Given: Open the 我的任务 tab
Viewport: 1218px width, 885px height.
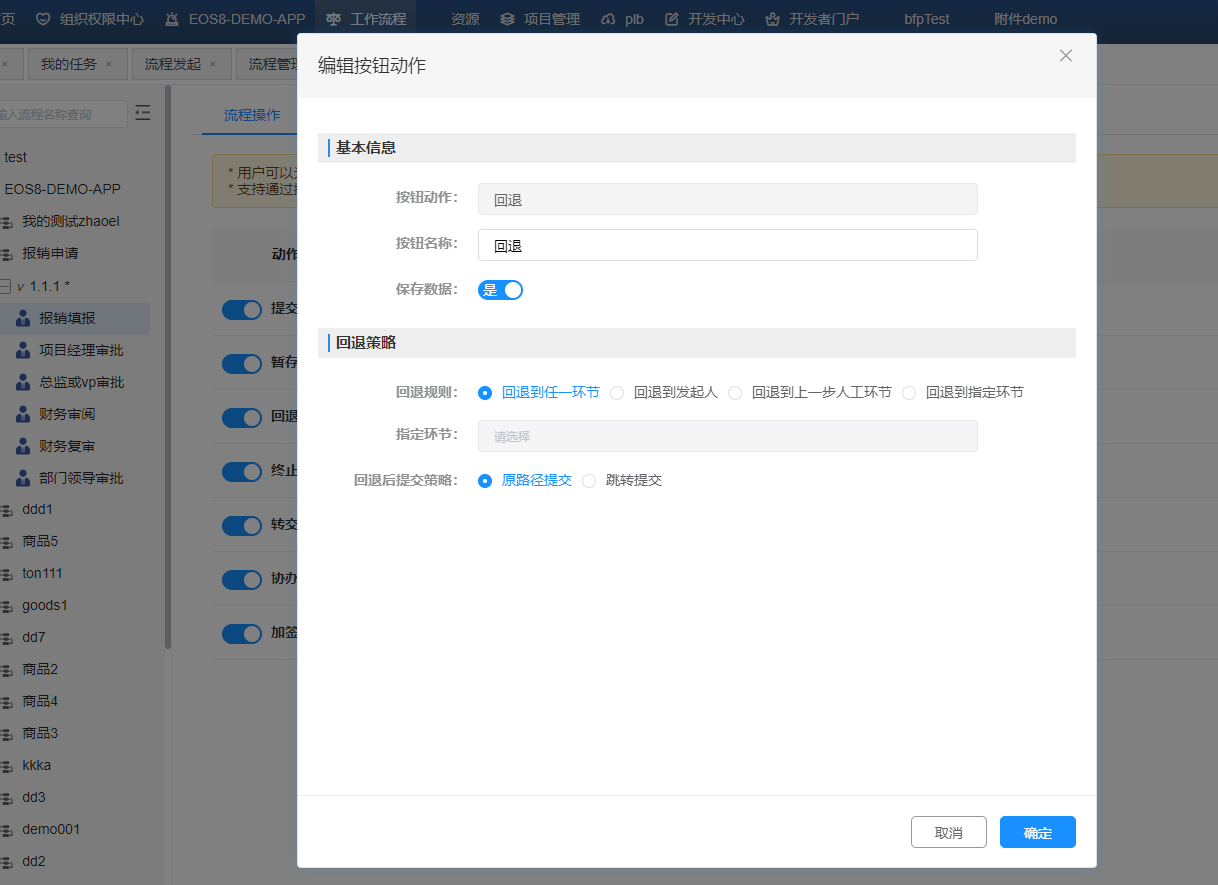Looking at the screenshot, I should 69,64.
